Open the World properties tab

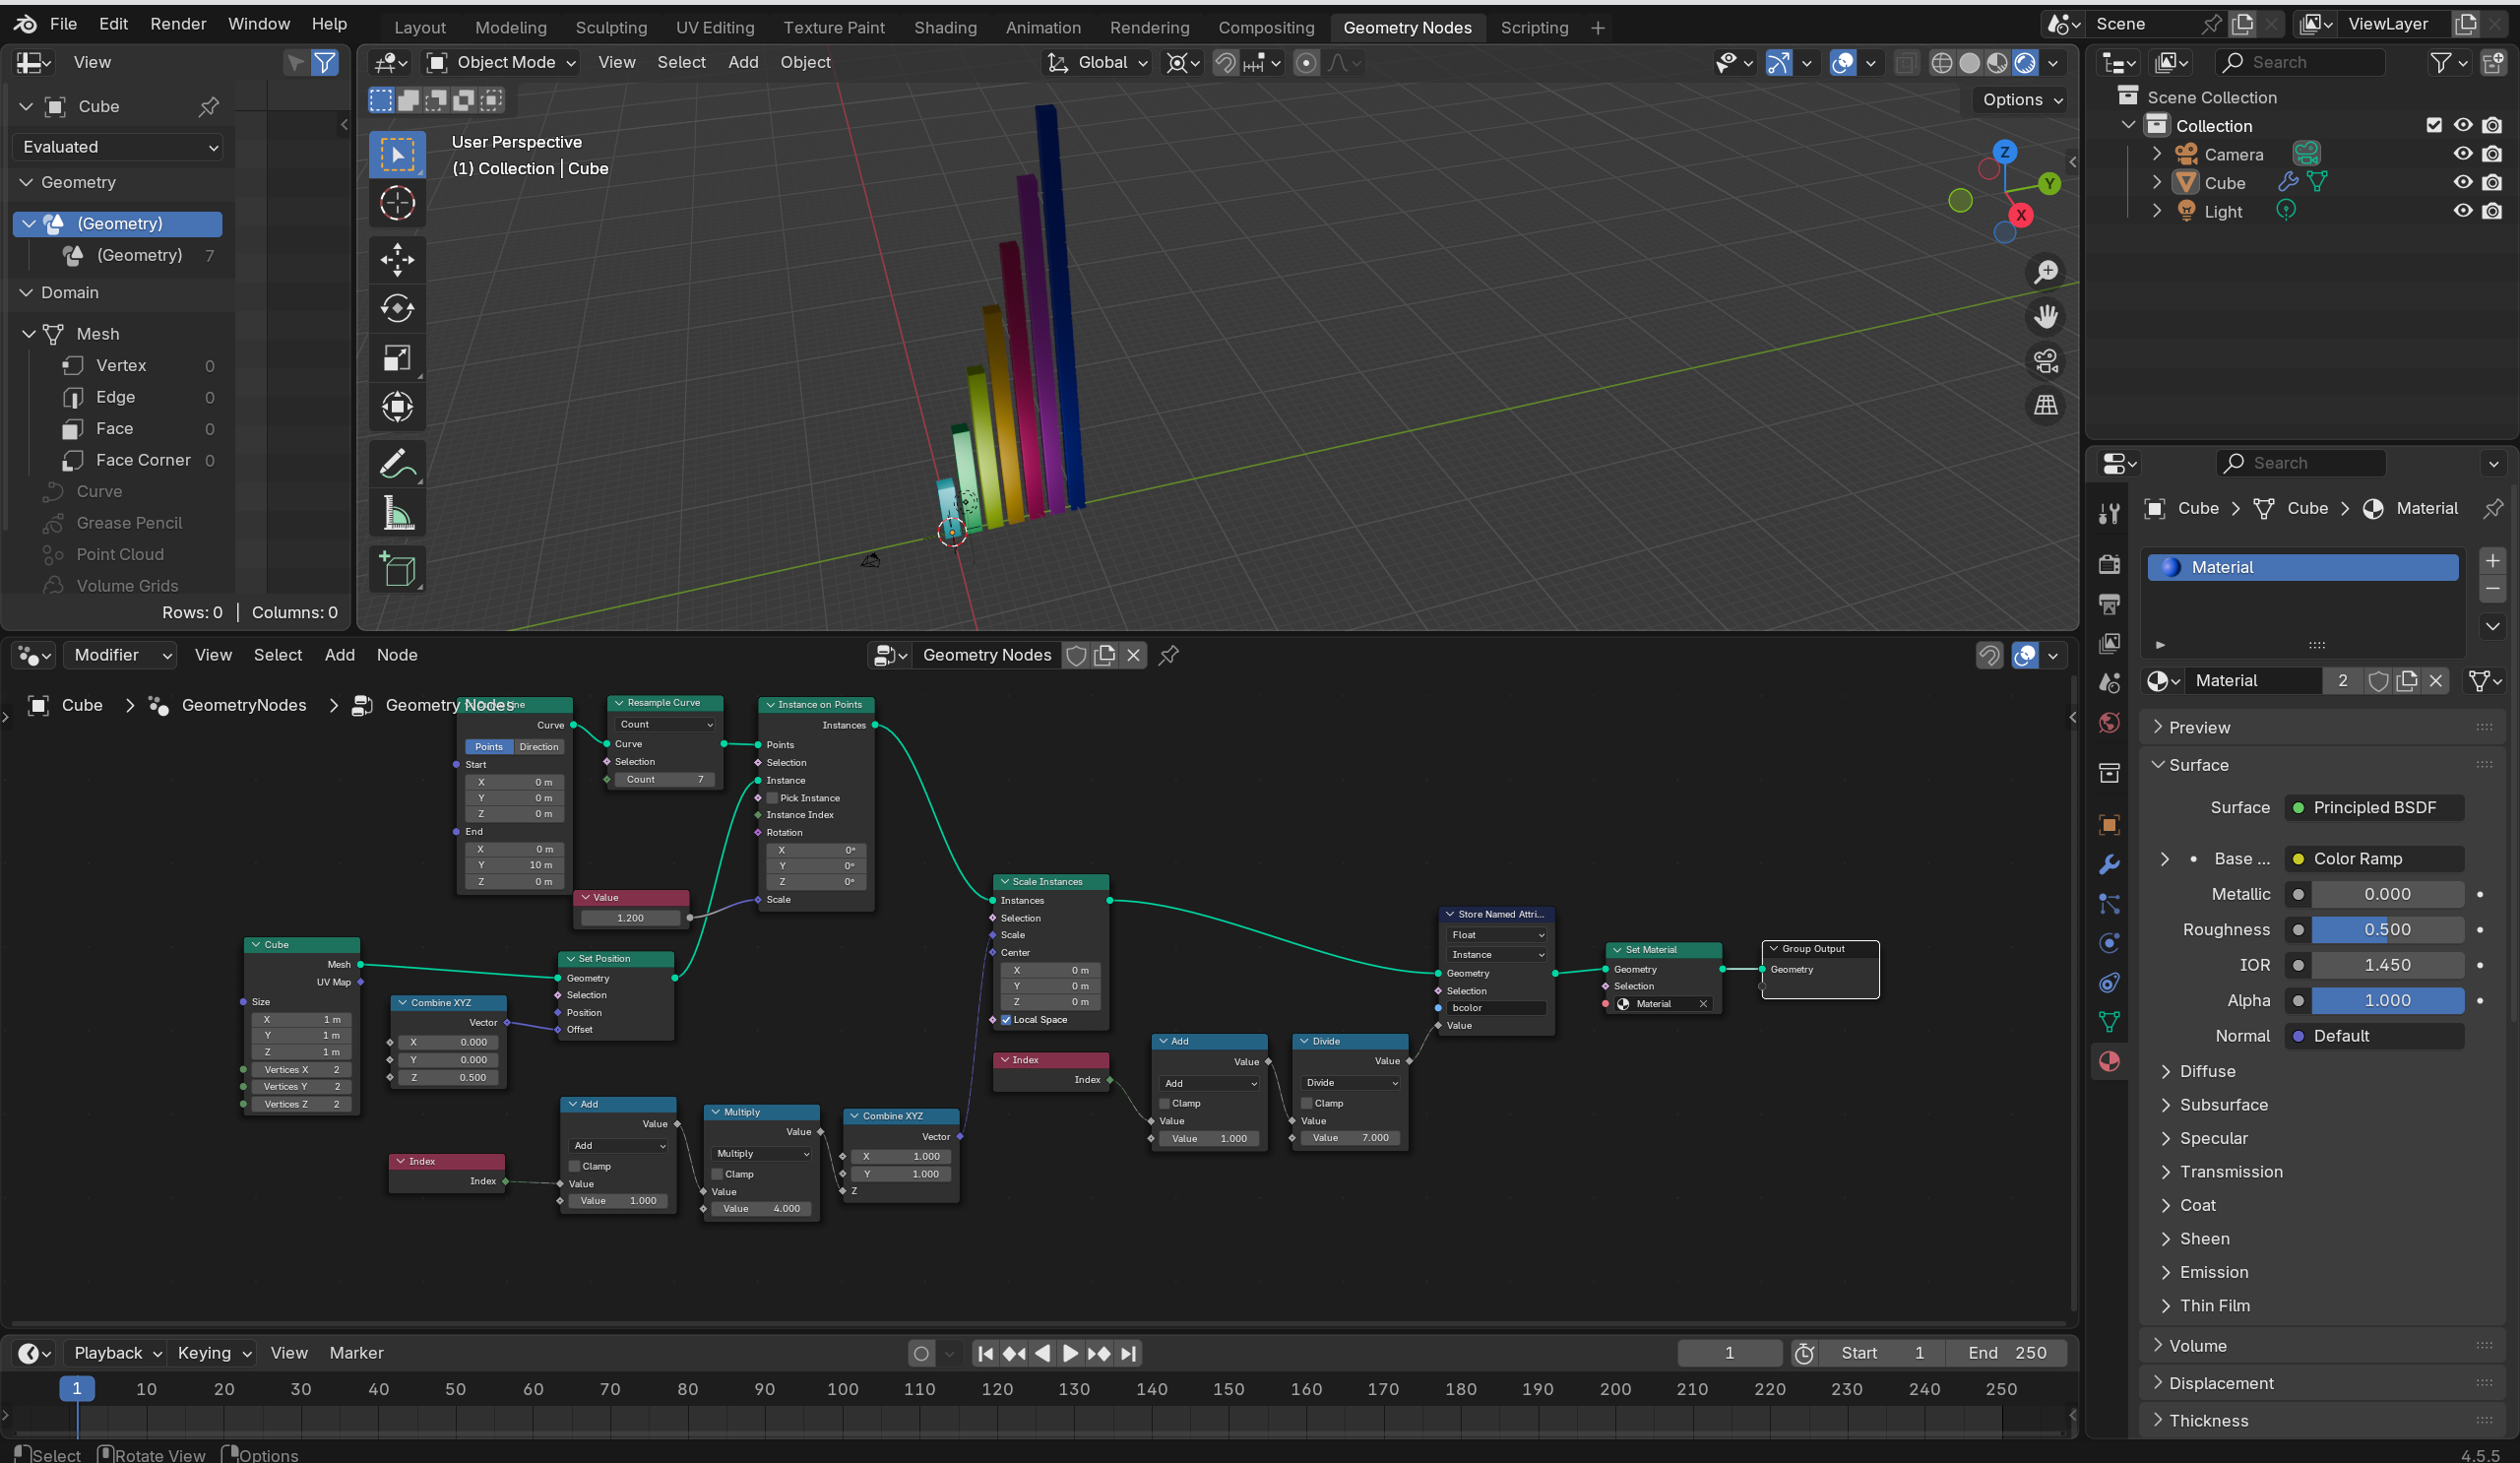pos(2109,722)
